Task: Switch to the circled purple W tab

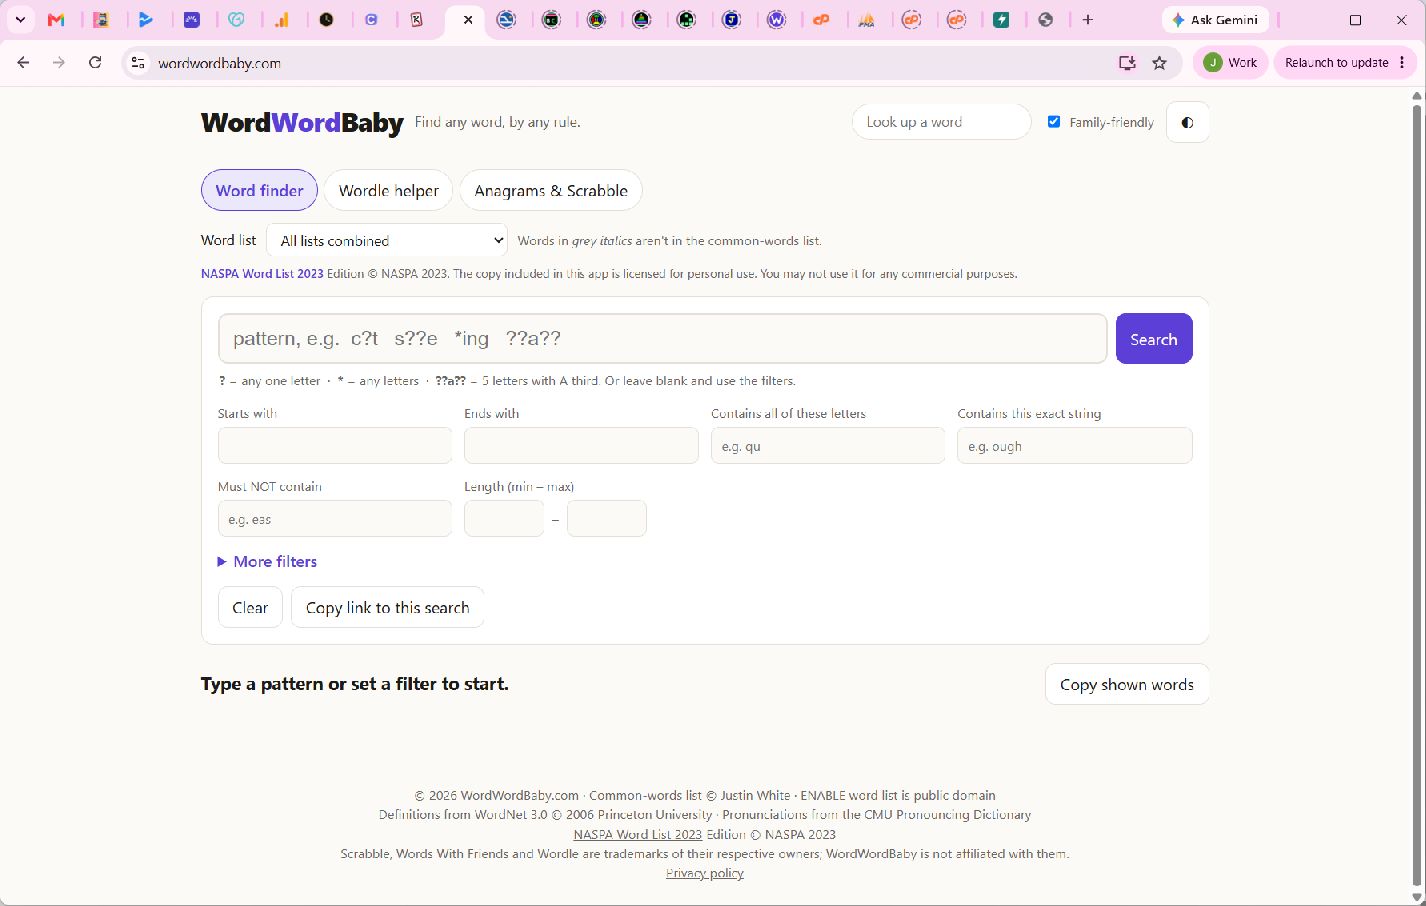Action: [777, 20]
